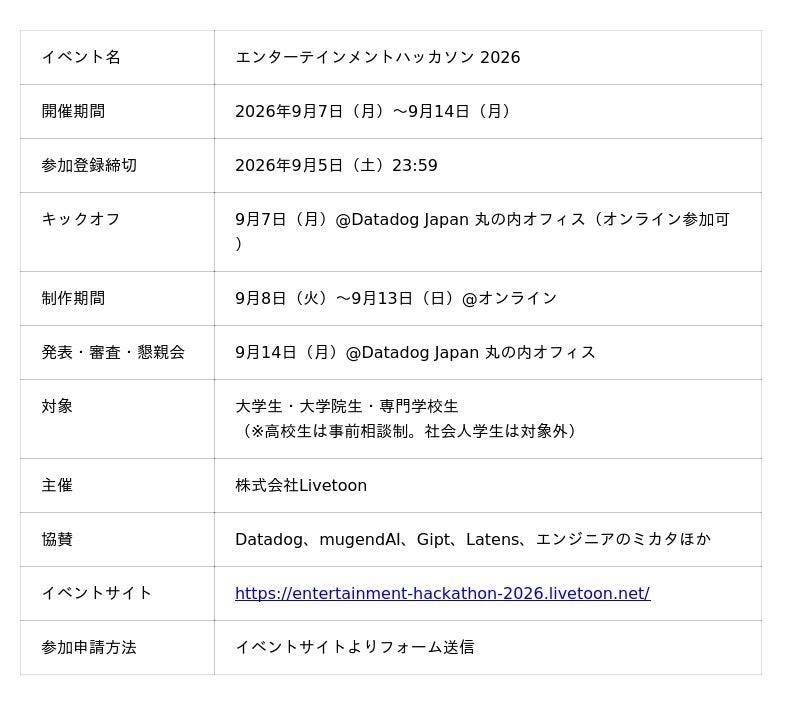Click the イベントサイトよりフォーム送信 text
Image resolution: width=800 pixels, height=705 pixels.
355,647
